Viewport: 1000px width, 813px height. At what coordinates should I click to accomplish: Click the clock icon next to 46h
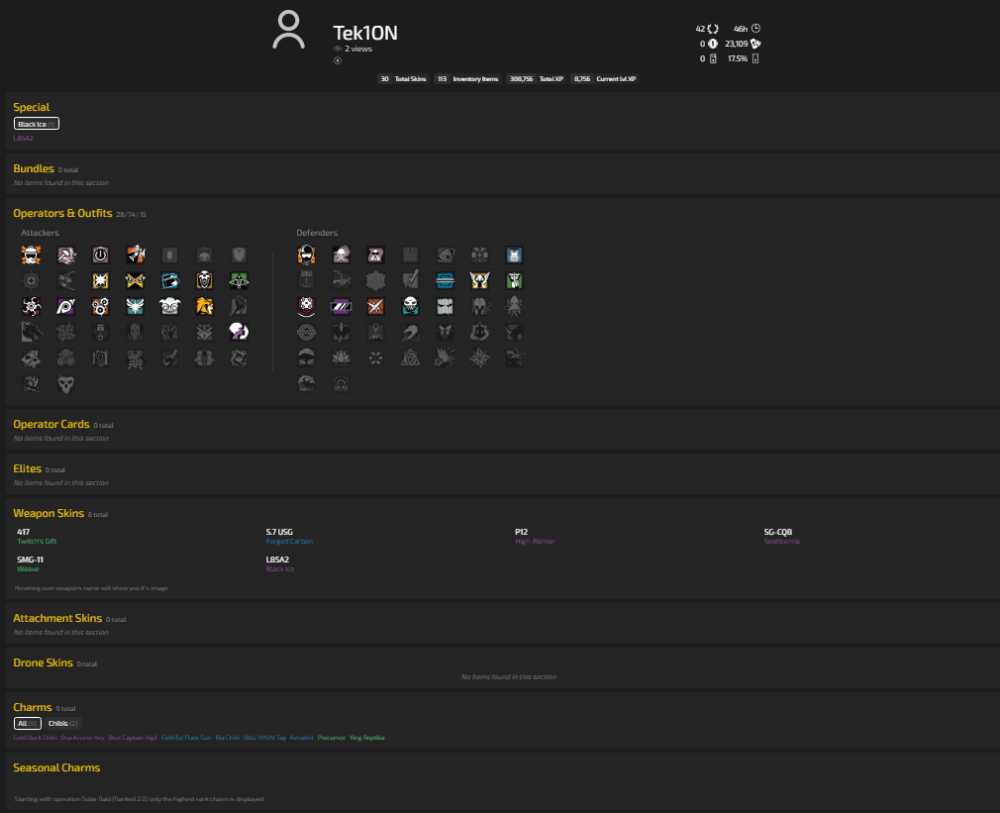[x=756, y=29]
